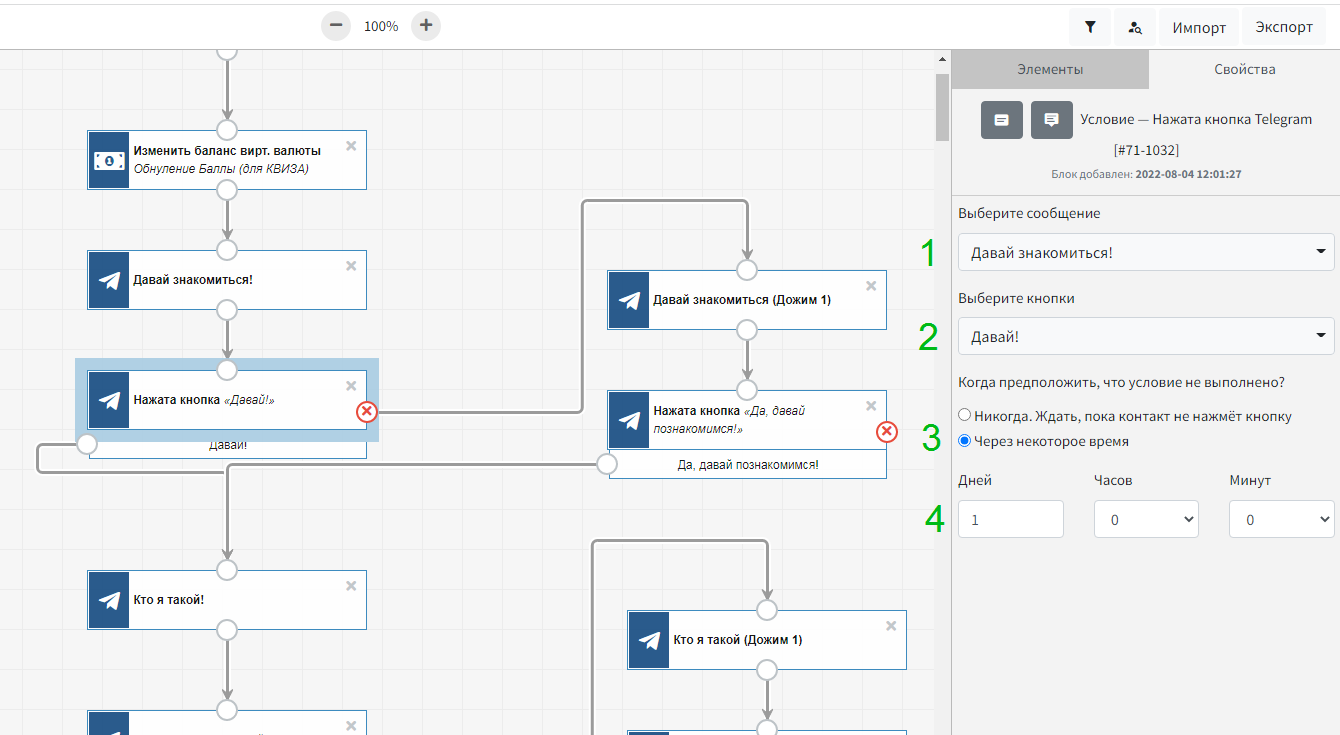Viewport: 1340px width, 735px height.
Task: Delete the «Кто я такой!» block
Action: pyautogui.click(x=351, y=586)
